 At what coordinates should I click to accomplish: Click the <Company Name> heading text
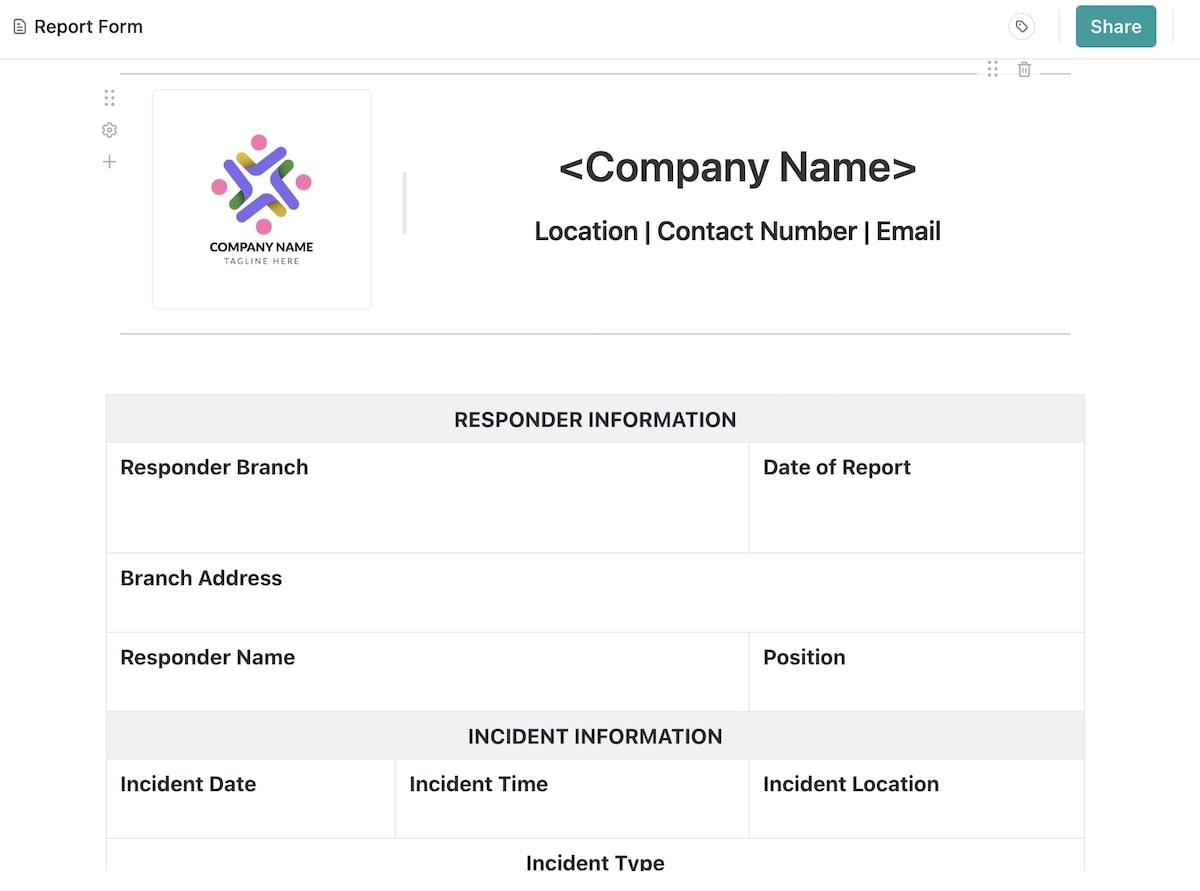click(x=737, y=167)
